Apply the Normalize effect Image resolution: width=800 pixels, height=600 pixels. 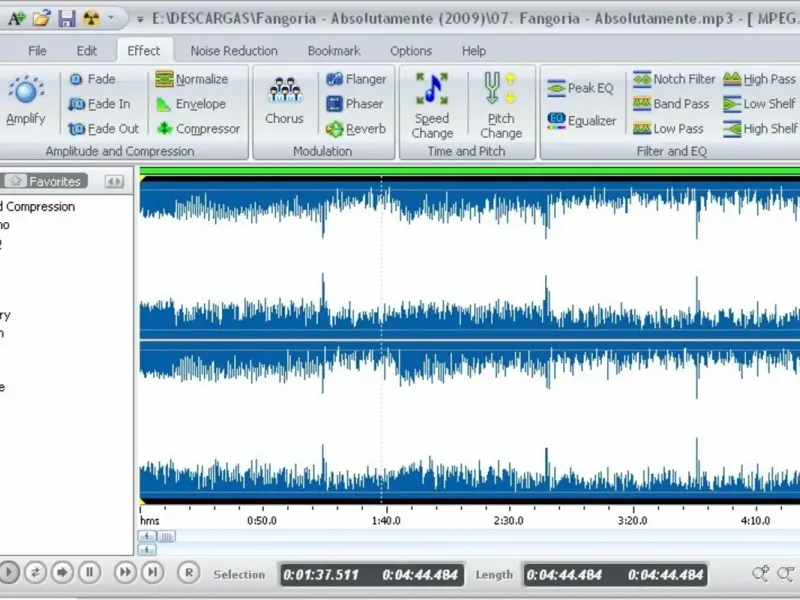pos(191,79)
